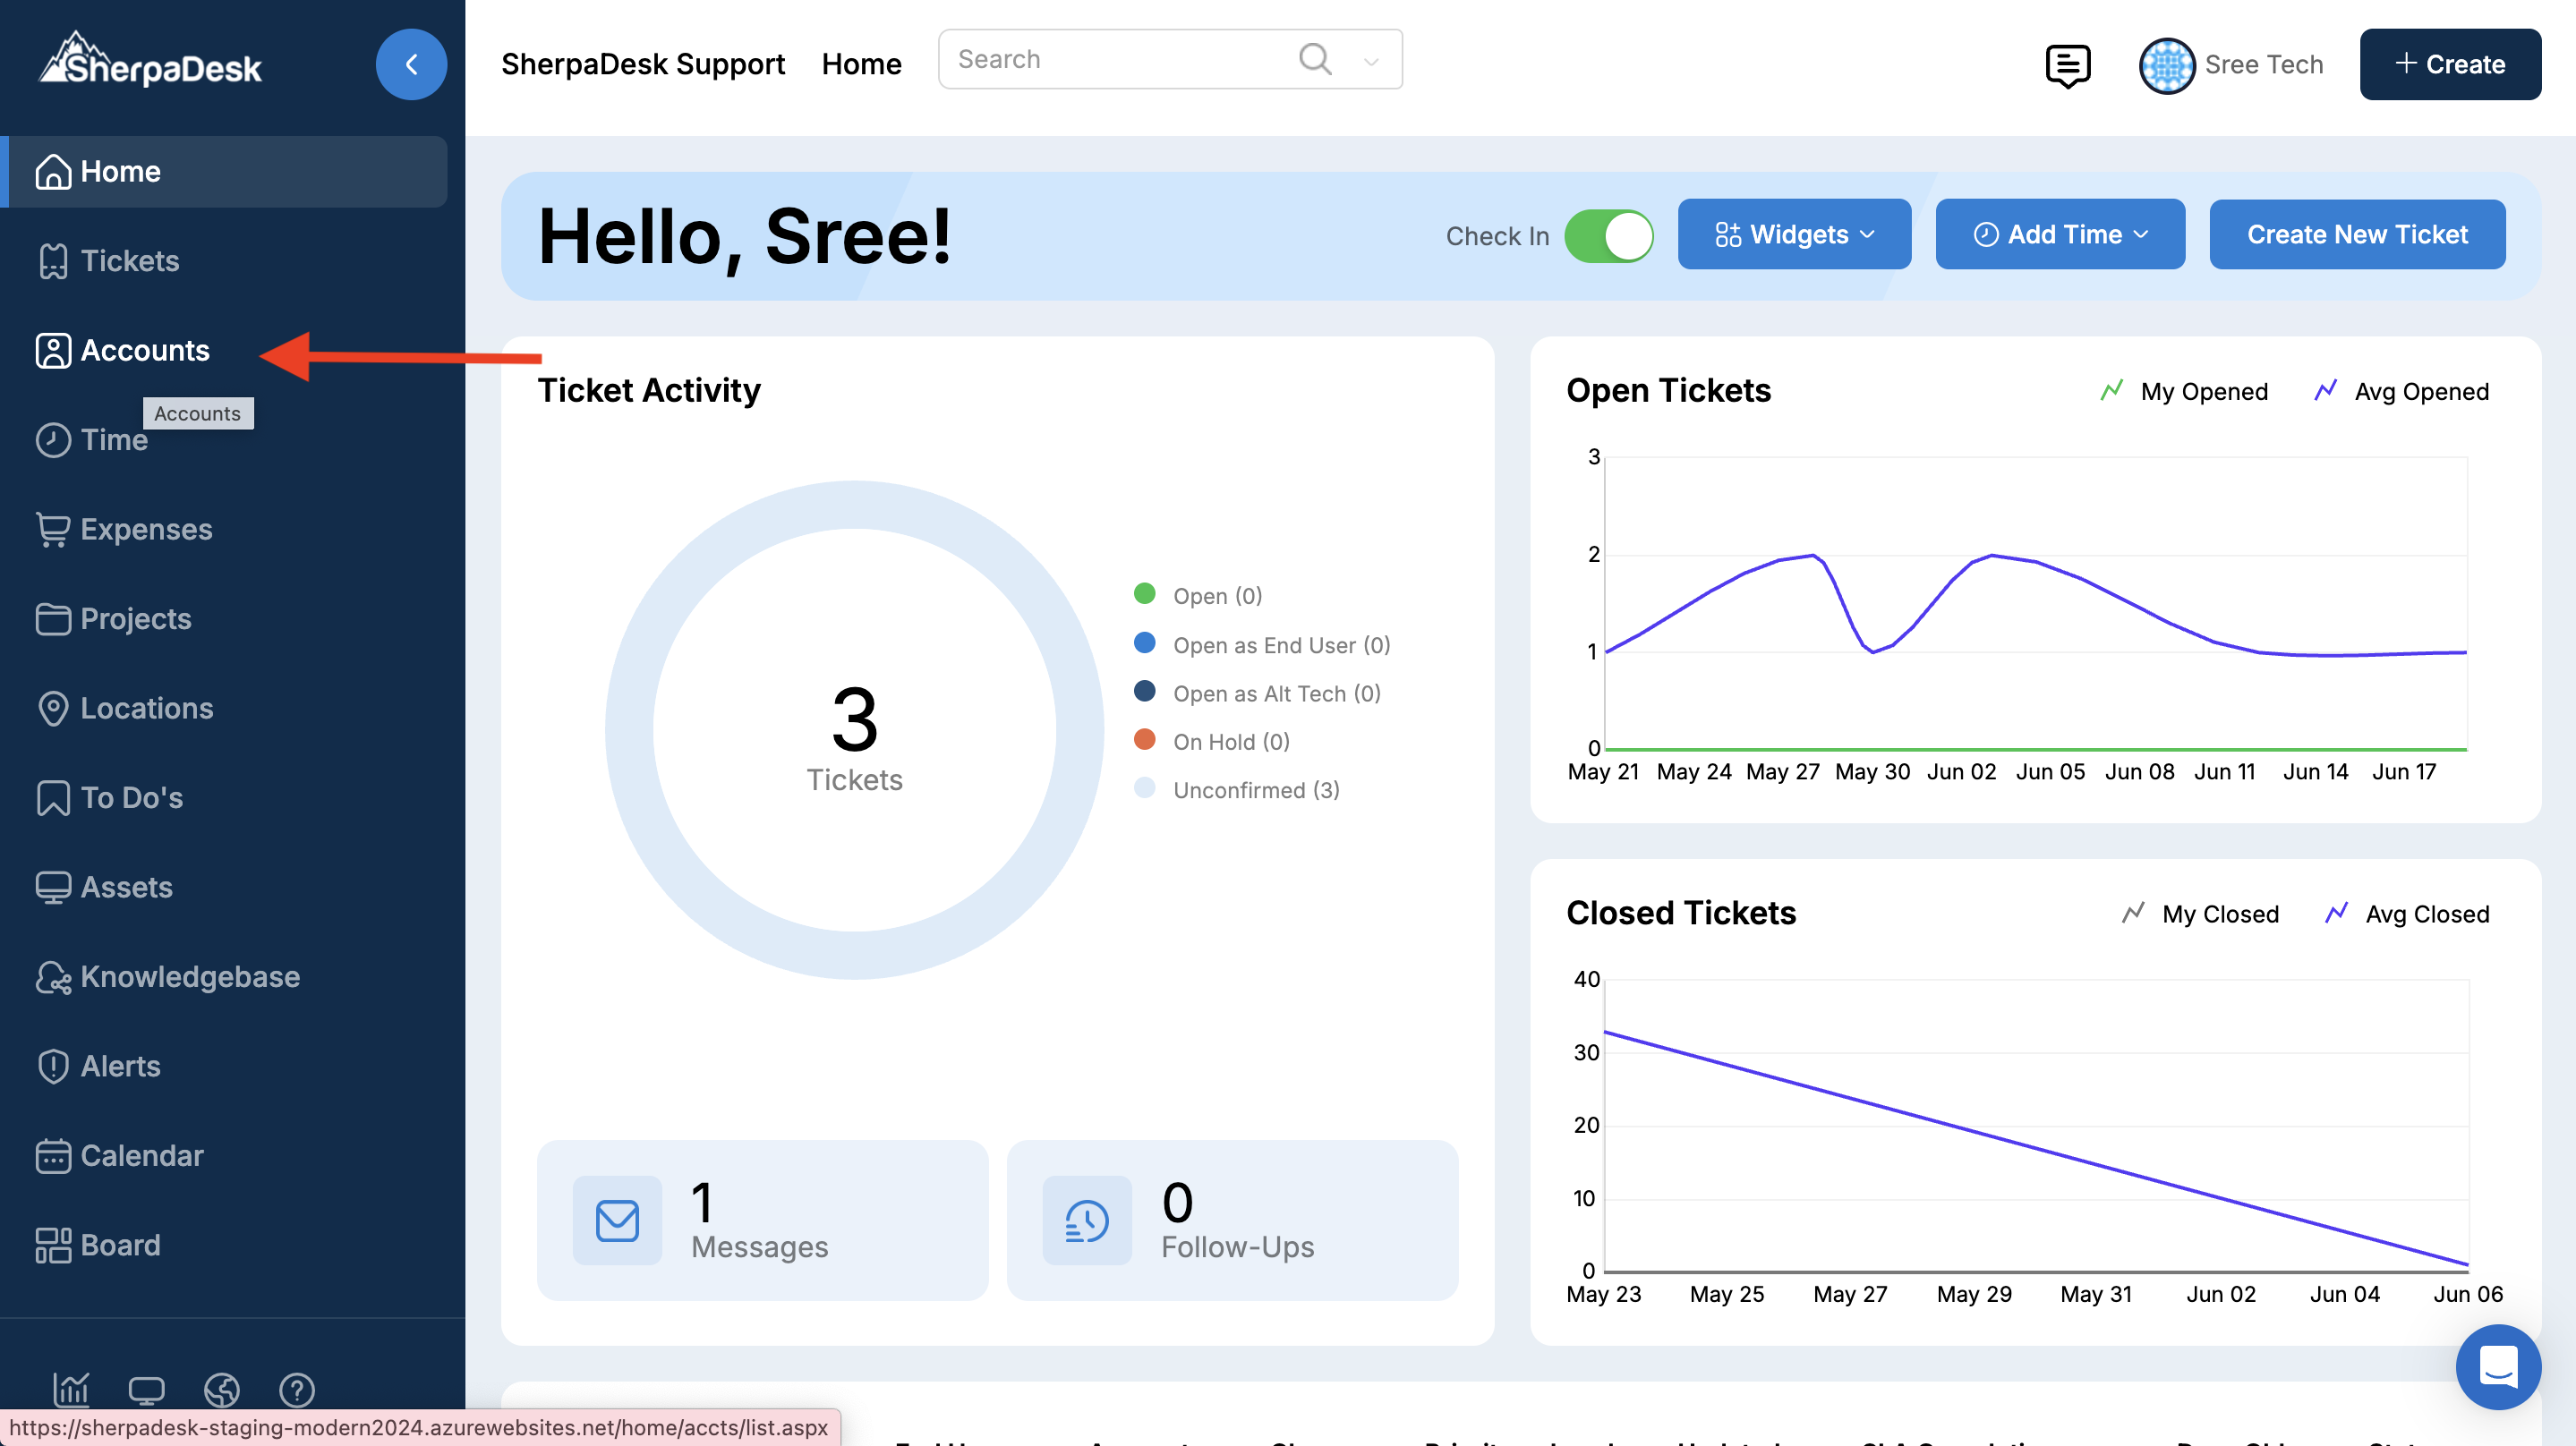Turn off the Check In toggle

pos(1608,236)
